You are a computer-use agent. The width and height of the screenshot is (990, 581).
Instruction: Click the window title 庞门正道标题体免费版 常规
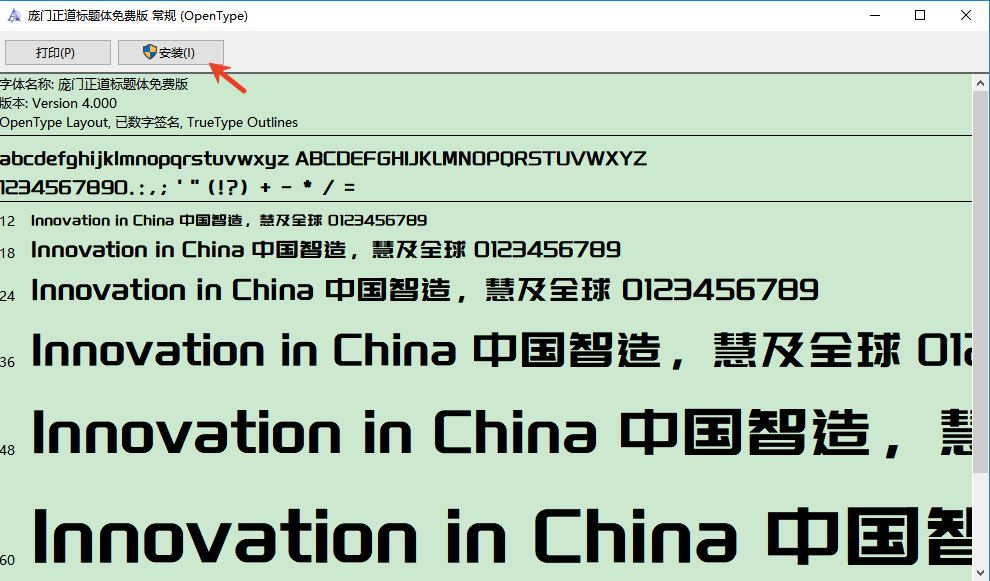(138, 16)
